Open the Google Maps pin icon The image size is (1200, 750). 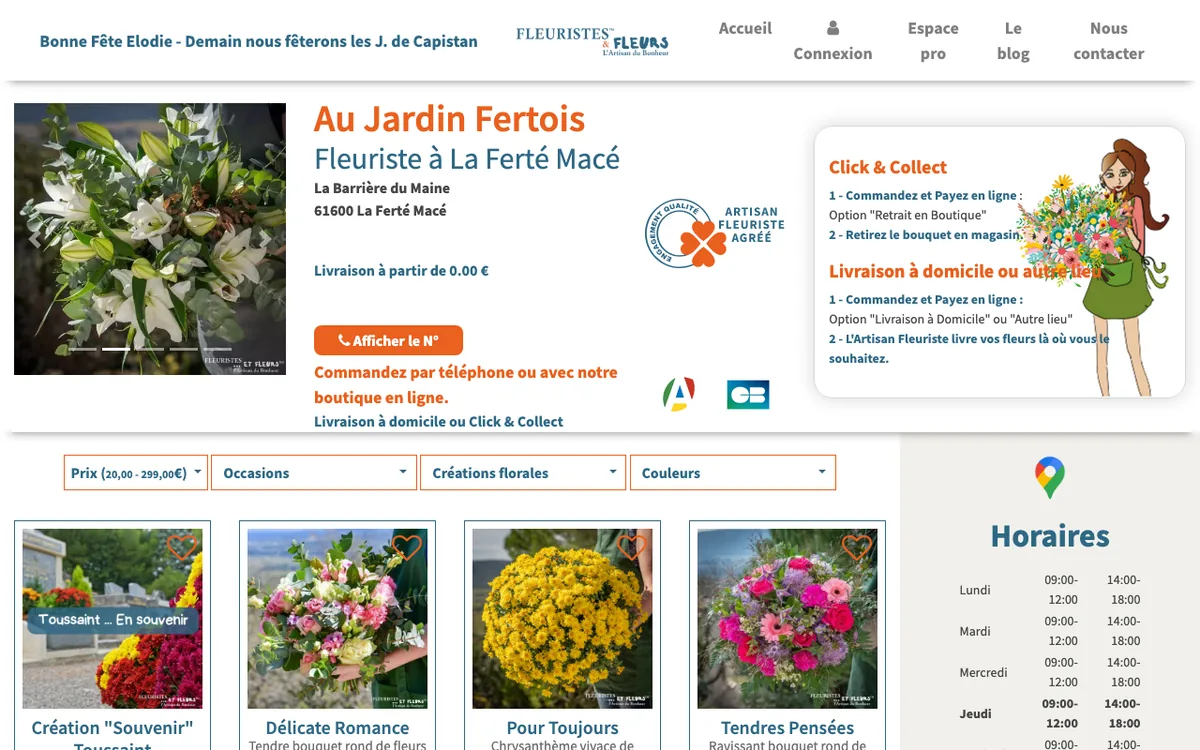pos(1050,478)
